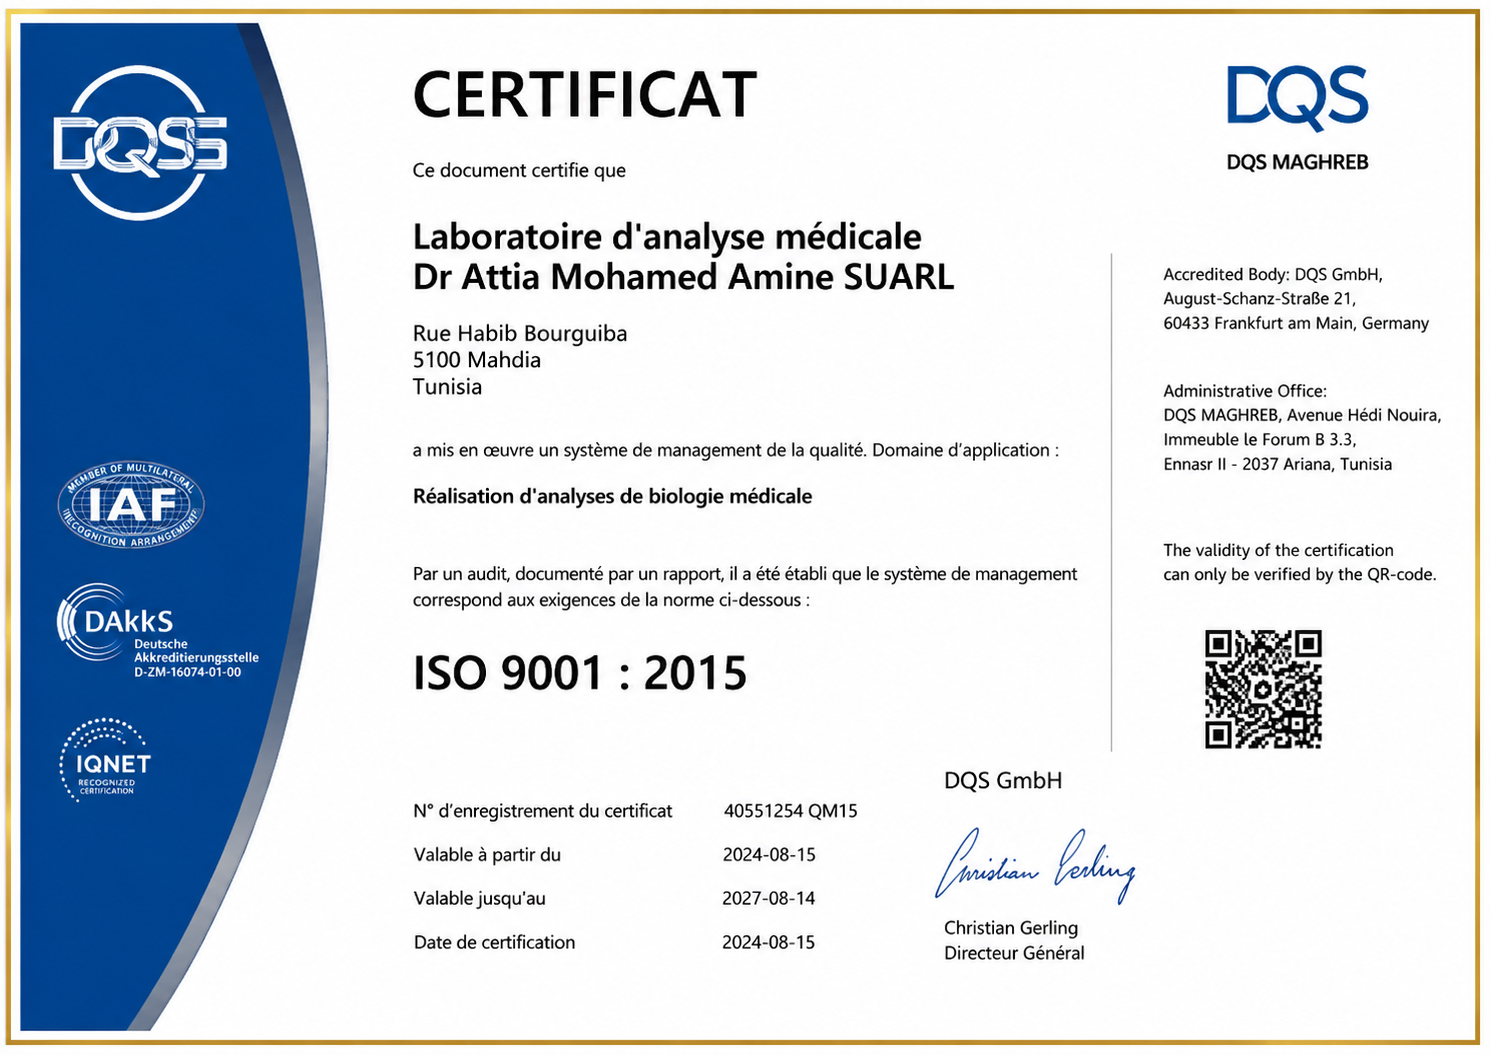
Task: Click the 'Valable jusqu'au' label
Action: tap(480, 899)
